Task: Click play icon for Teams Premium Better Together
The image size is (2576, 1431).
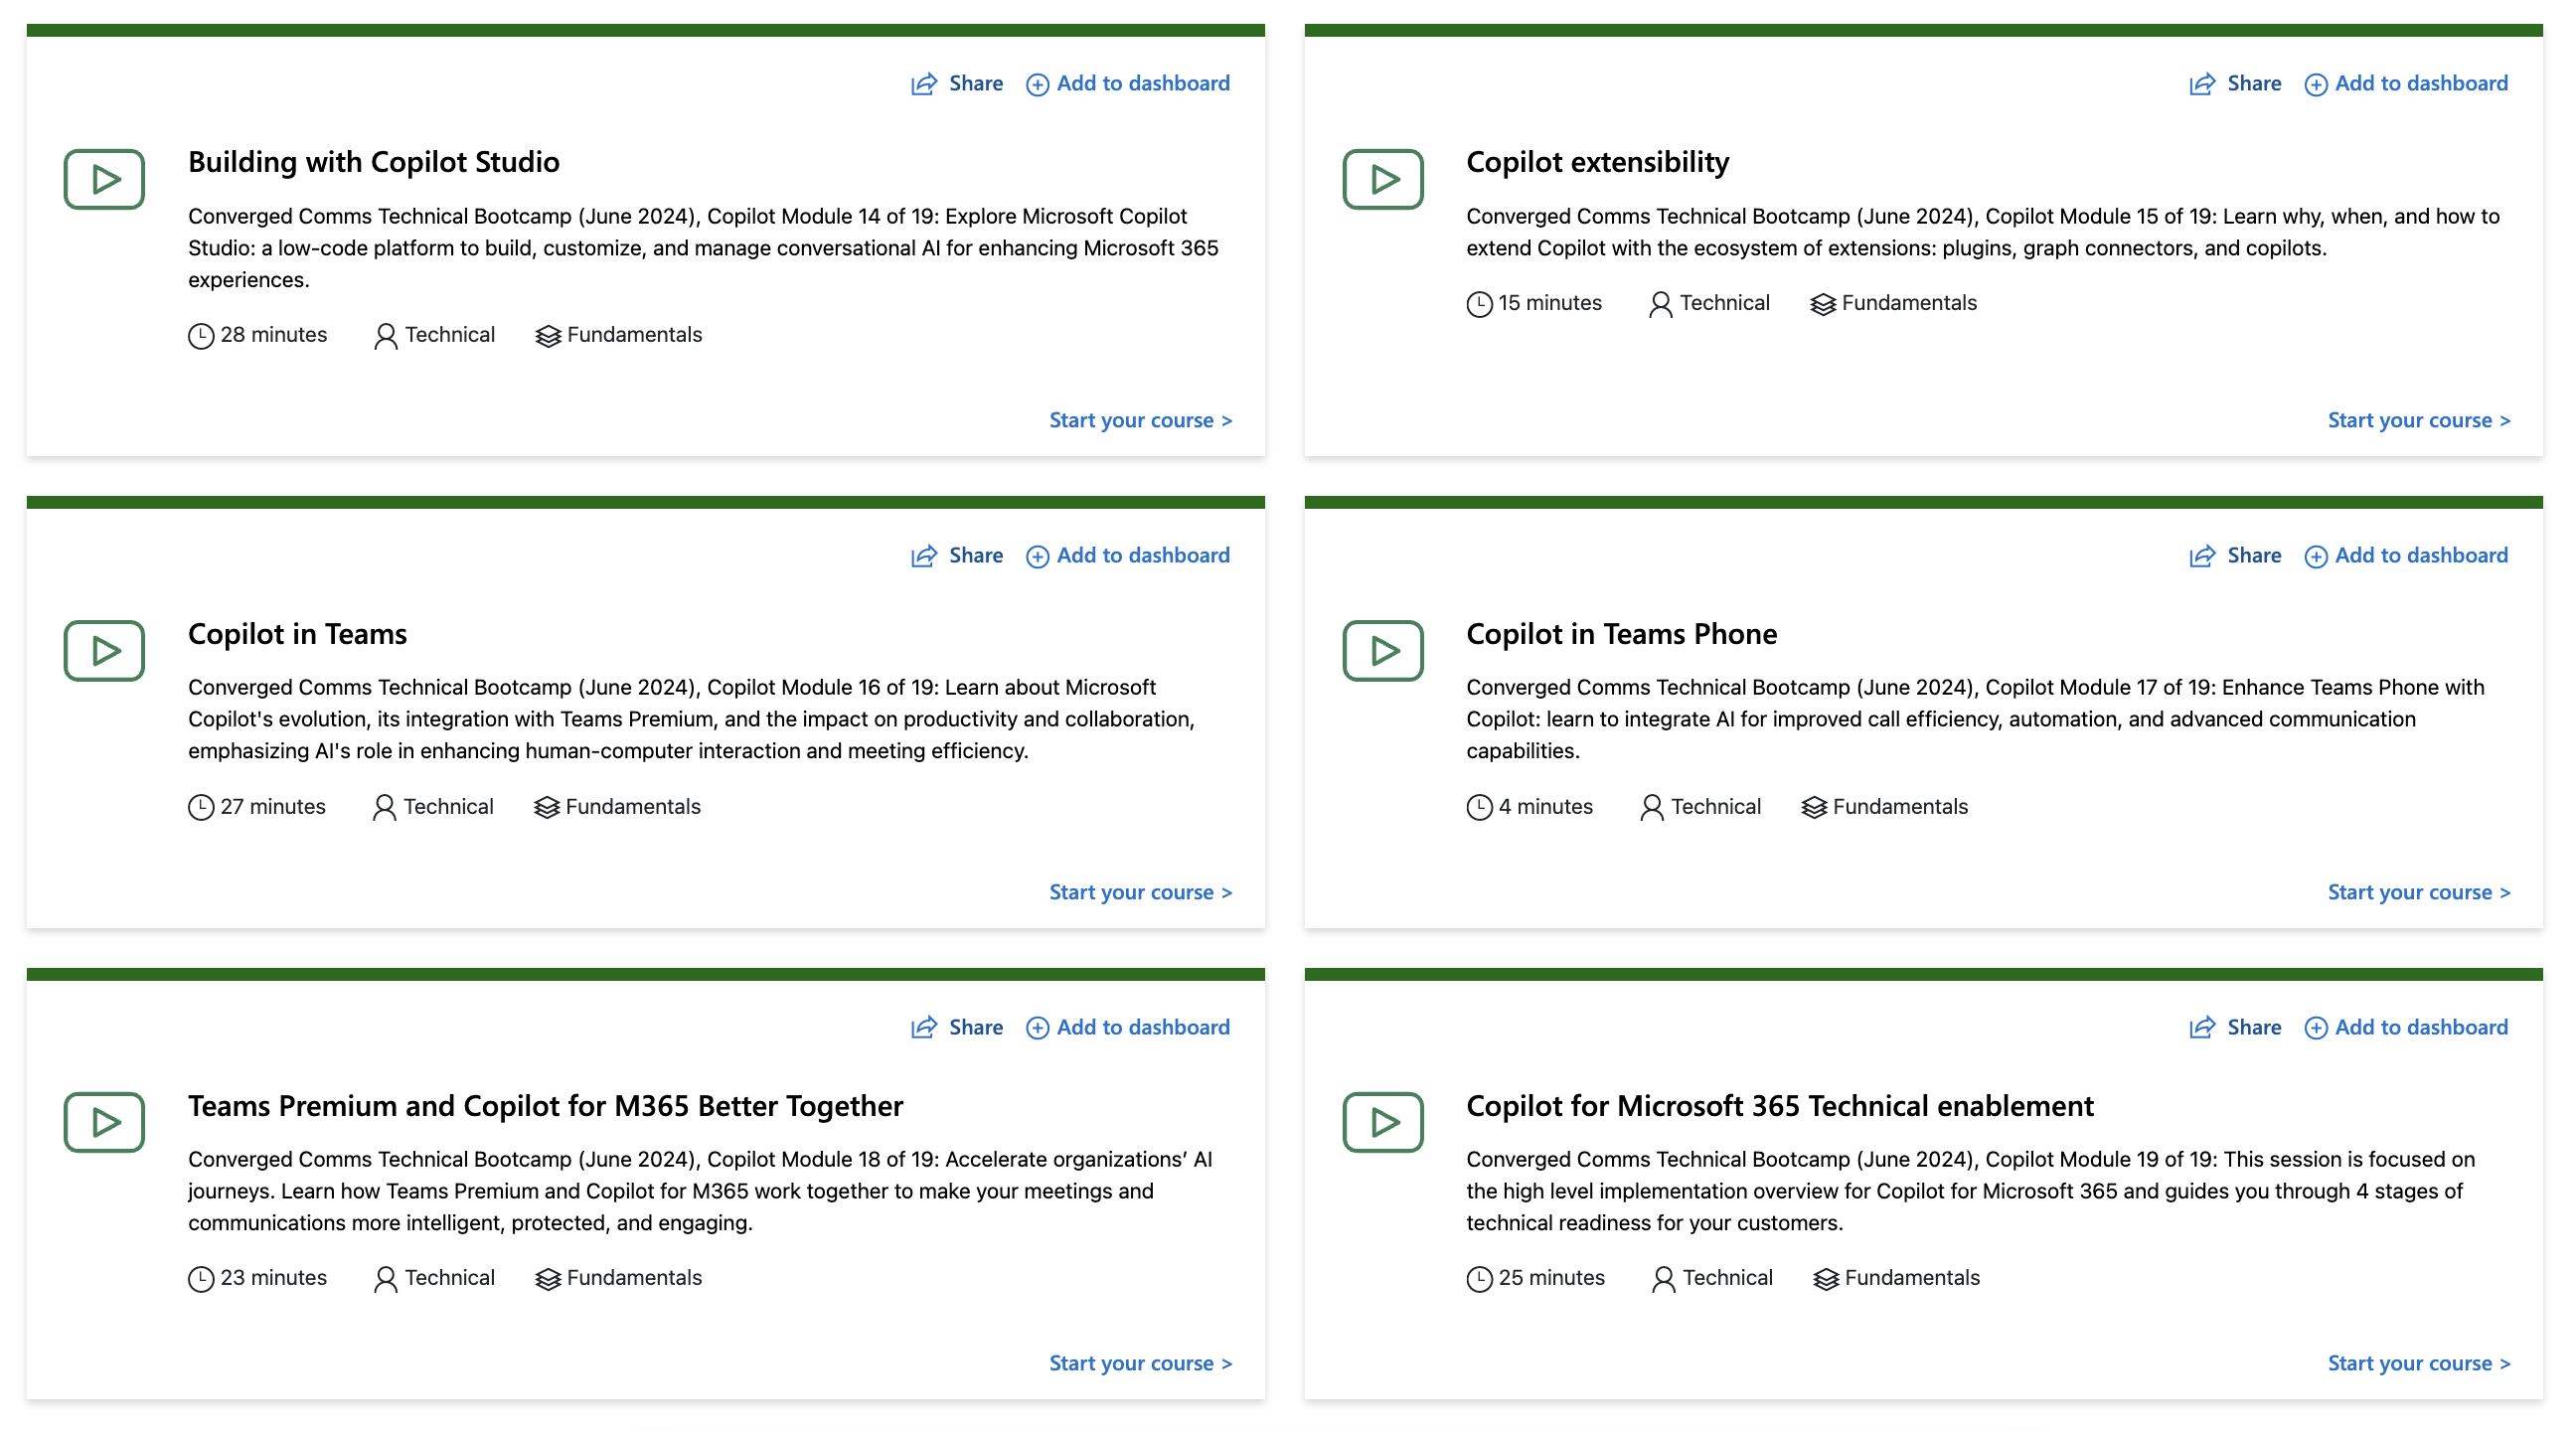Action: (x=104, y=1122)
